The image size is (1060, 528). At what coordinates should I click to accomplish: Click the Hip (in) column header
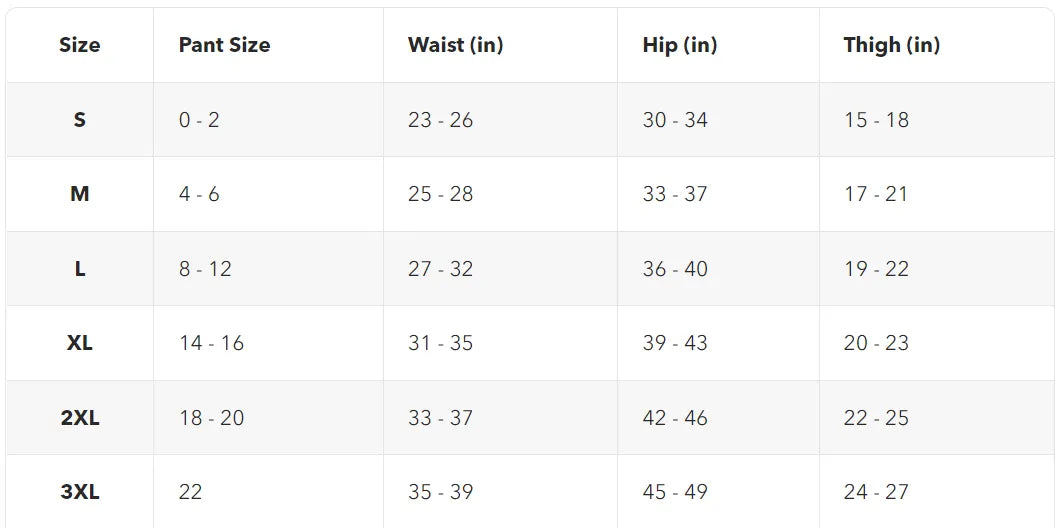(x=680, y=45)
